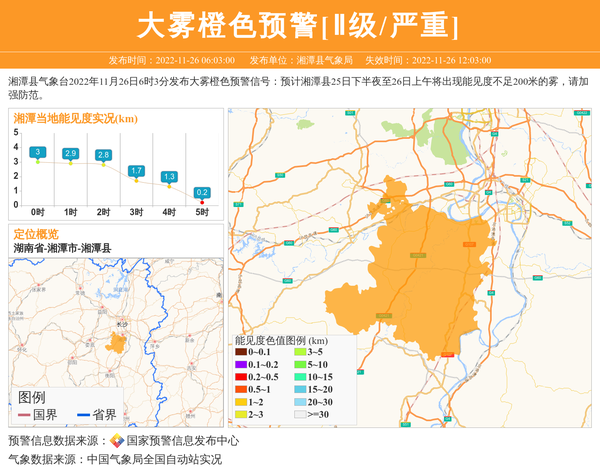Click the 3 km data label at 0时
The width and height of the screenshot is (600, 471).
click(x=37, y=152)
